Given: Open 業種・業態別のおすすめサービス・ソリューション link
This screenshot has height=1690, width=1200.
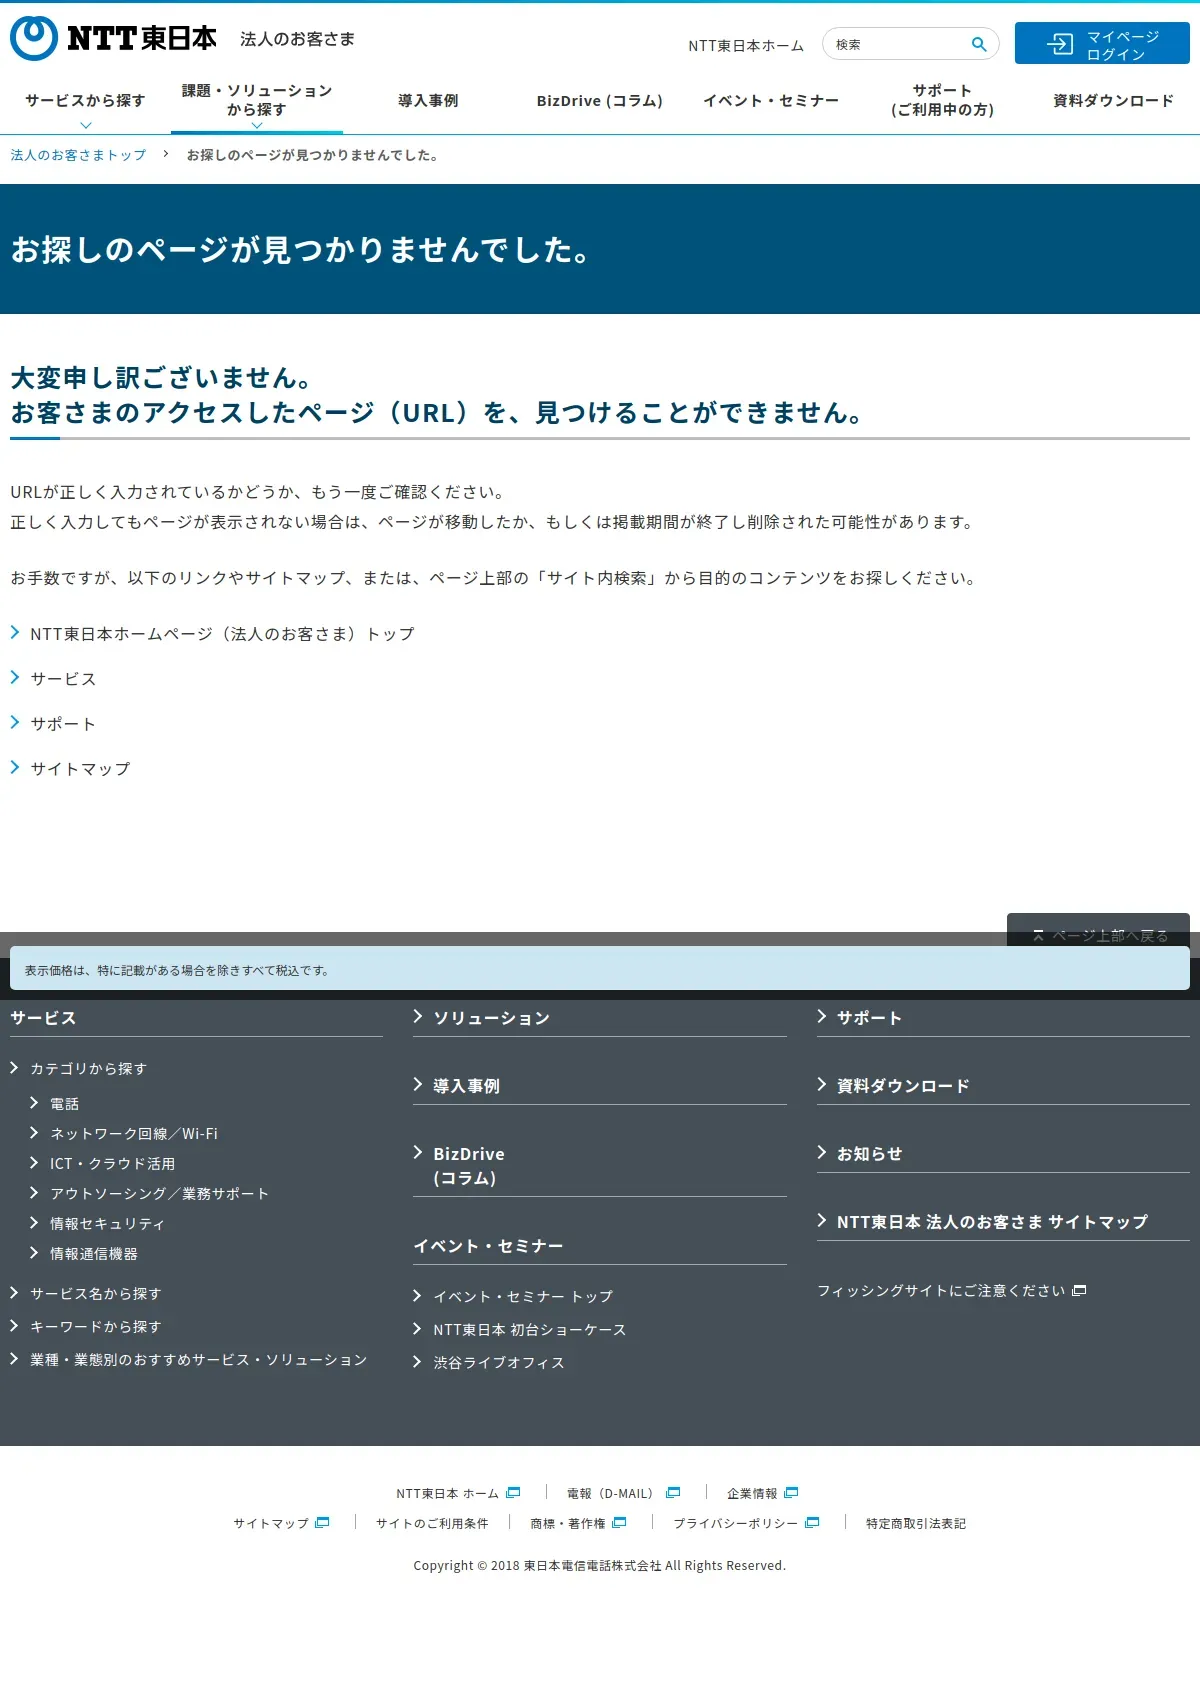Looking at the screenshot, I should (199, 1360).
